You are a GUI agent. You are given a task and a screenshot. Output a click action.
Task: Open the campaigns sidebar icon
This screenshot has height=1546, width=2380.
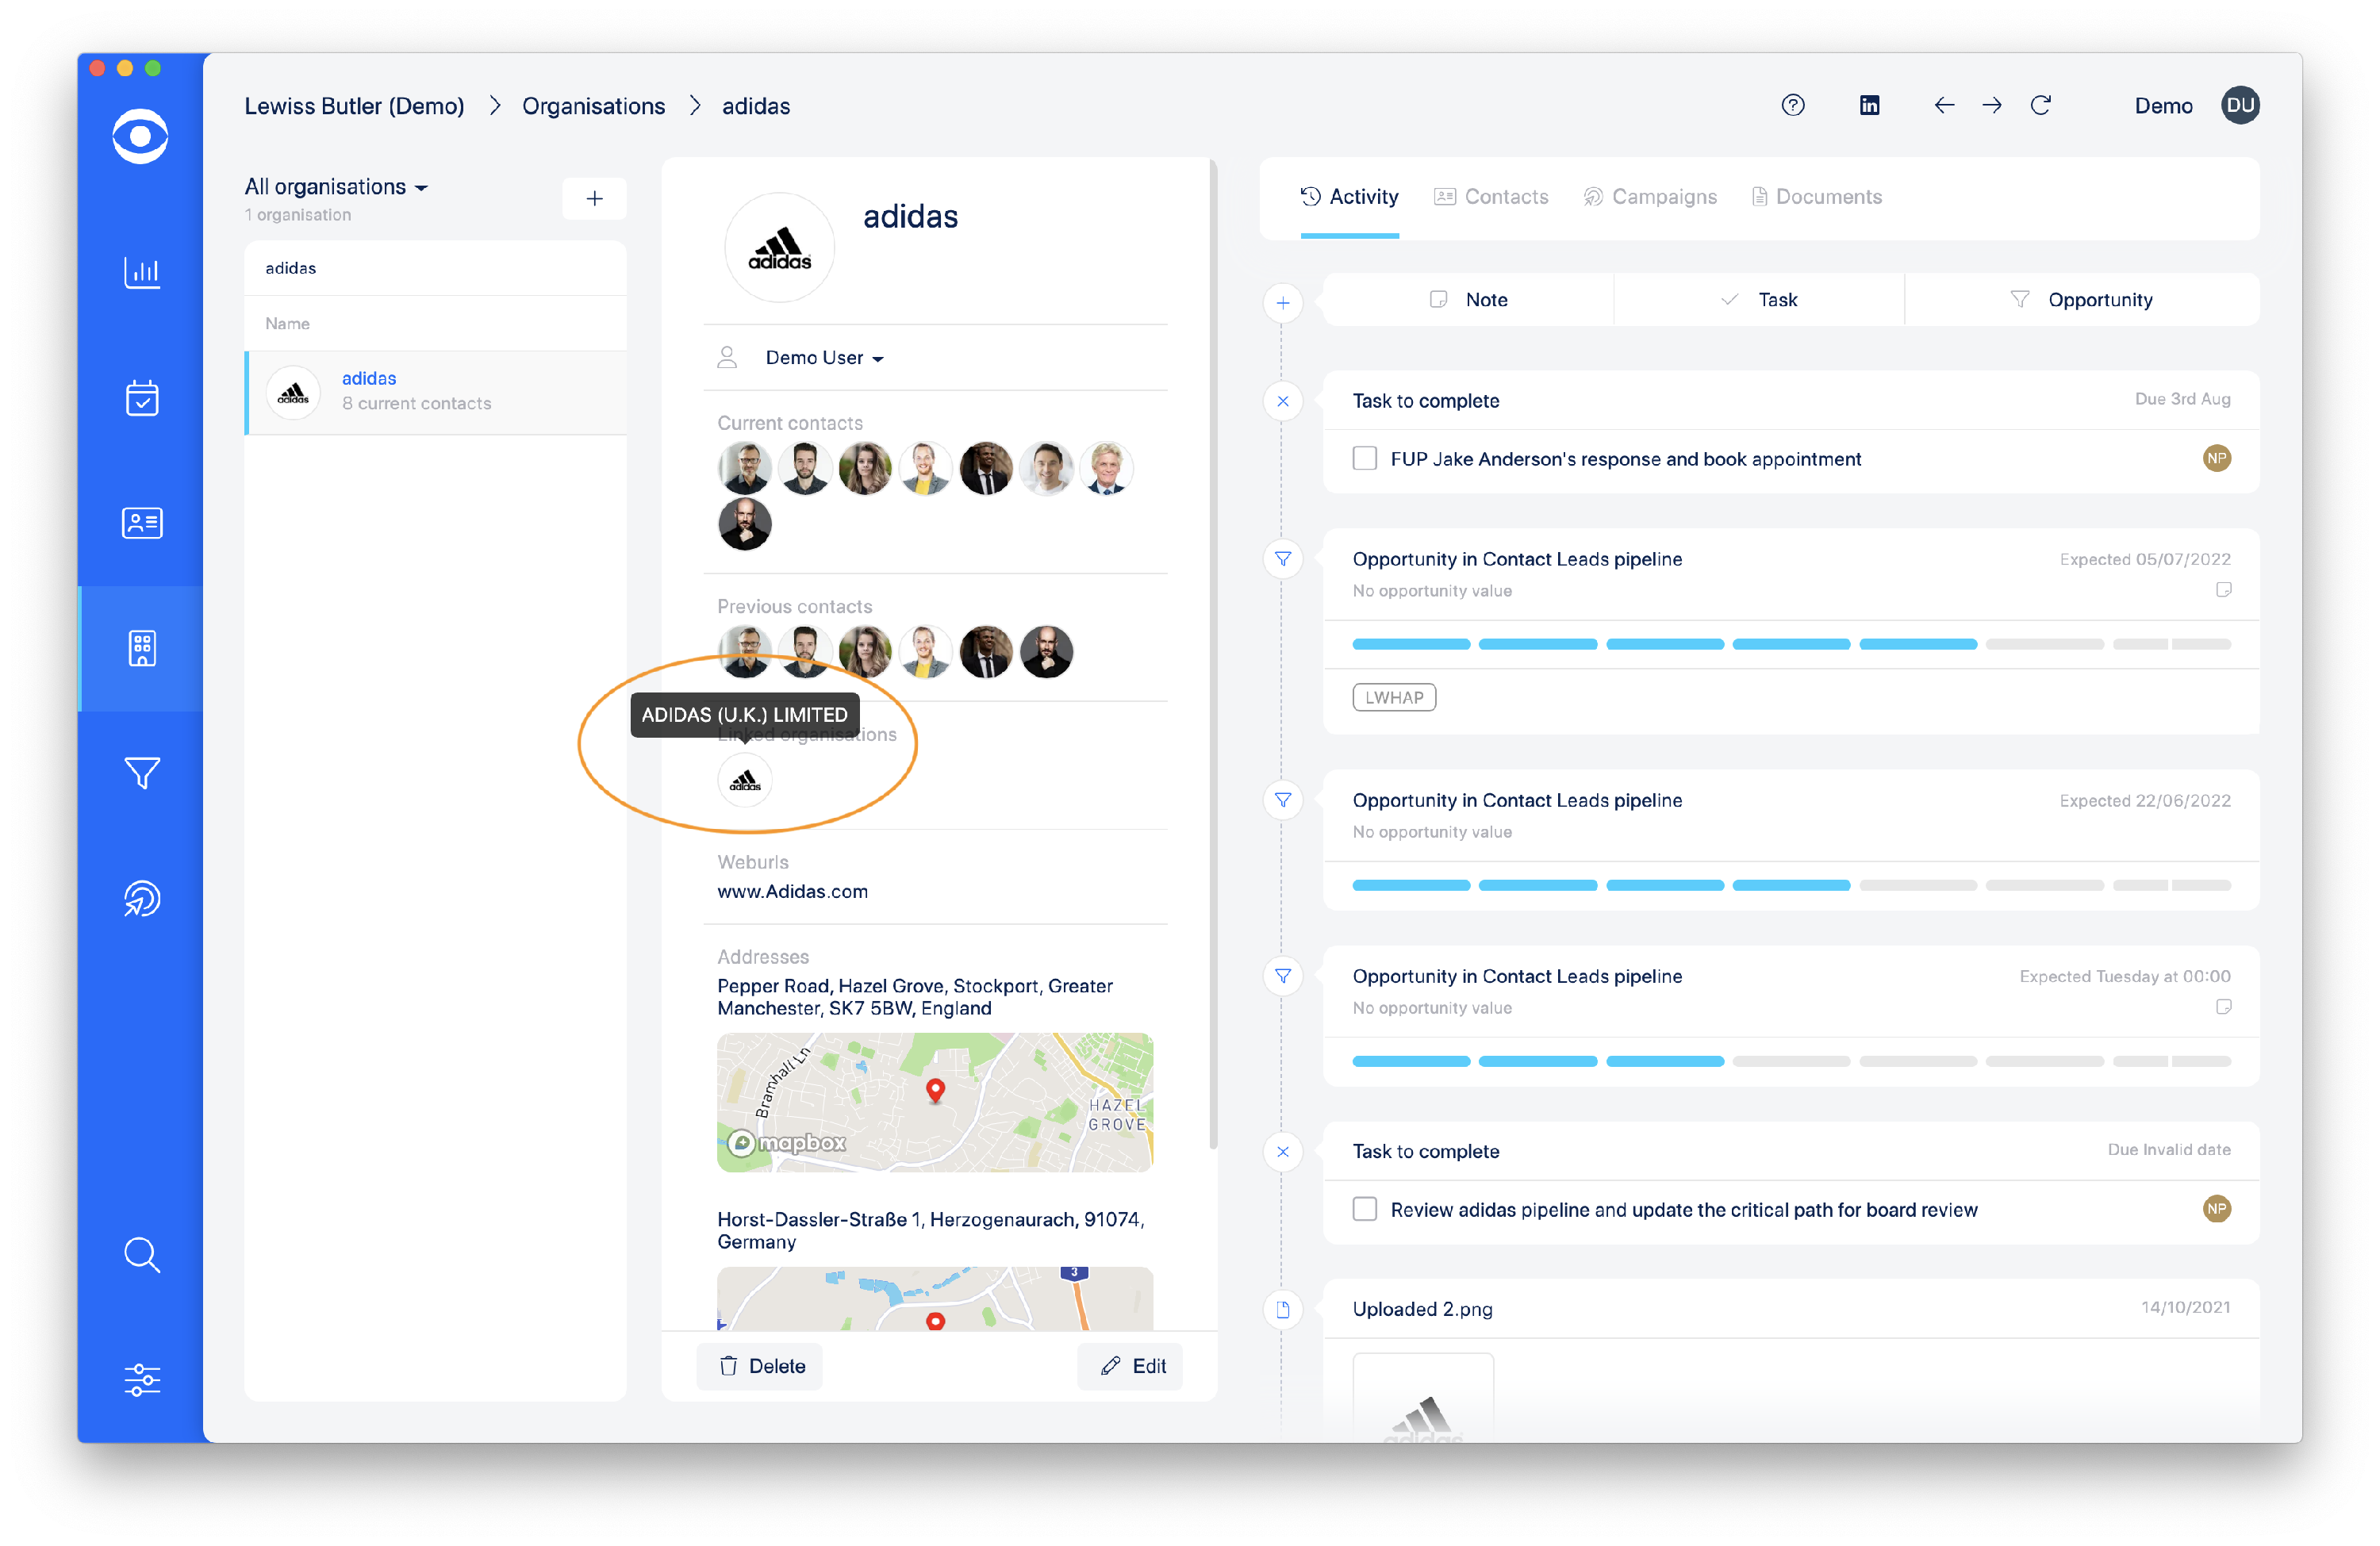tap(141, 898)
